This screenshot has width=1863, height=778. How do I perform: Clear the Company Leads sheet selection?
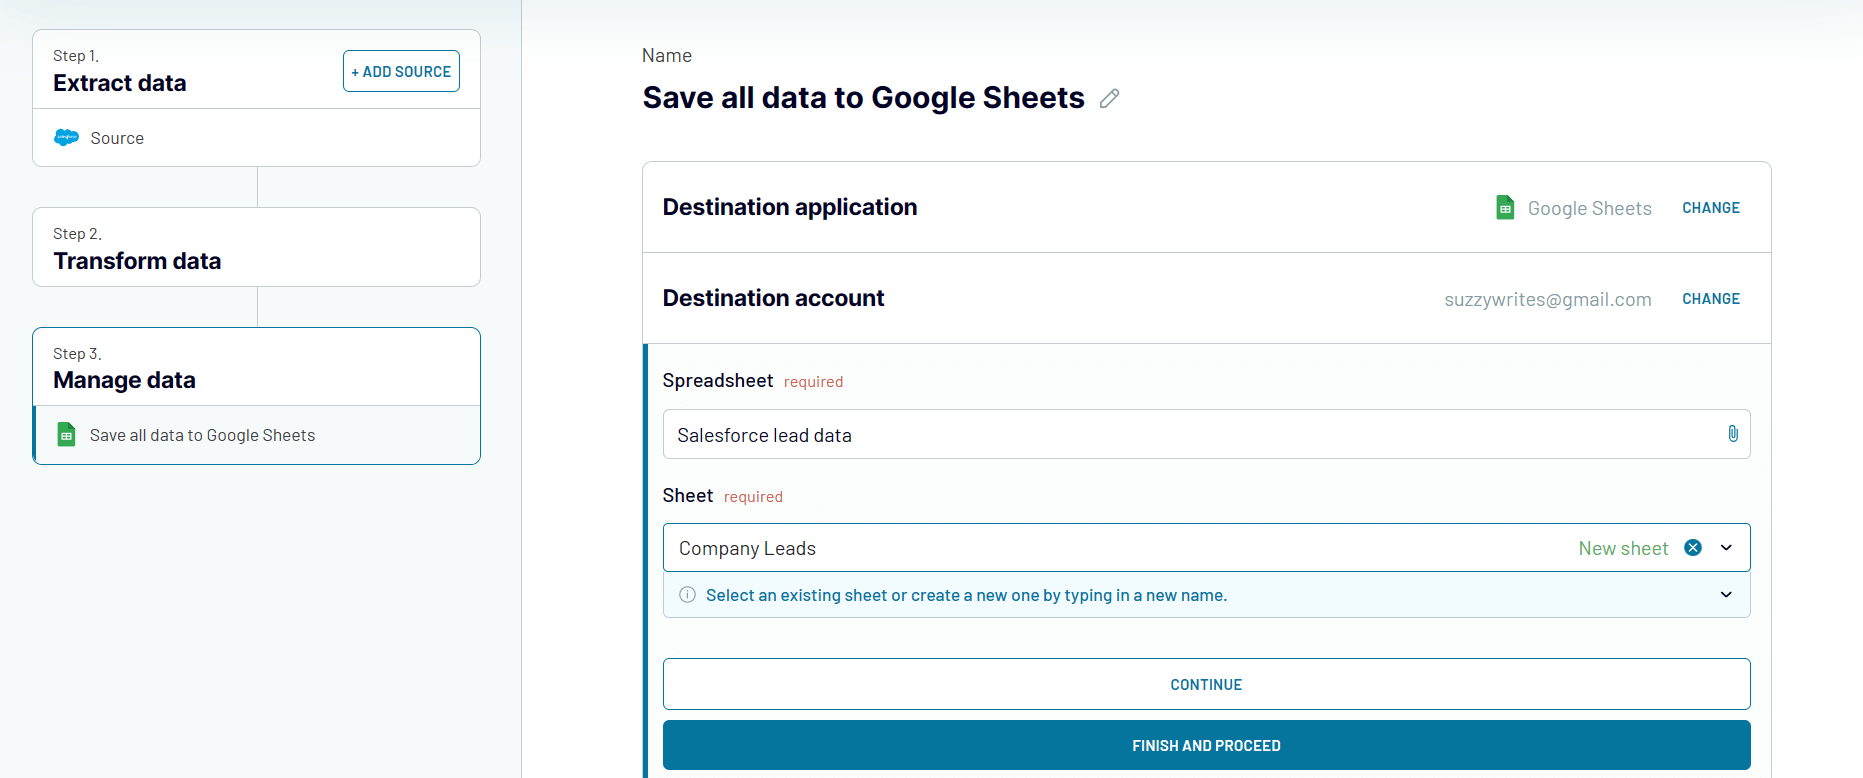pos(1693,547)
